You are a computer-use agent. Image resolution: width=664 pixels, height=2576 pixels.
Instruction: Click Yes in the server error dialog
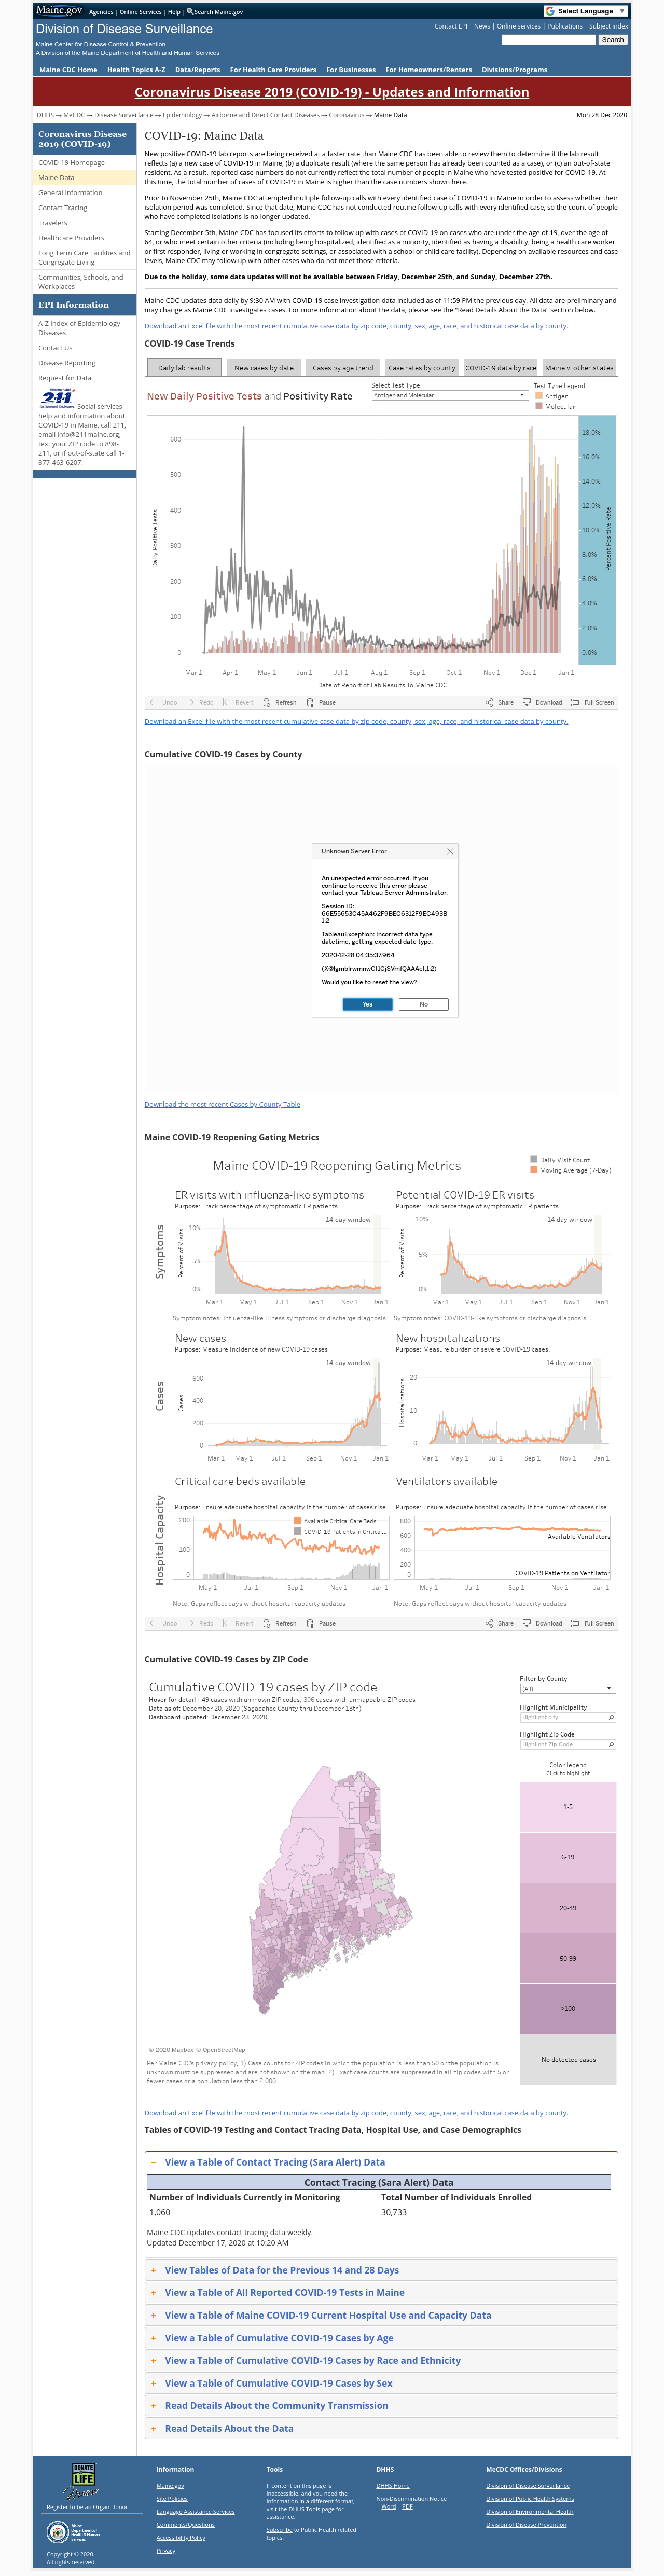(367, 1004)
